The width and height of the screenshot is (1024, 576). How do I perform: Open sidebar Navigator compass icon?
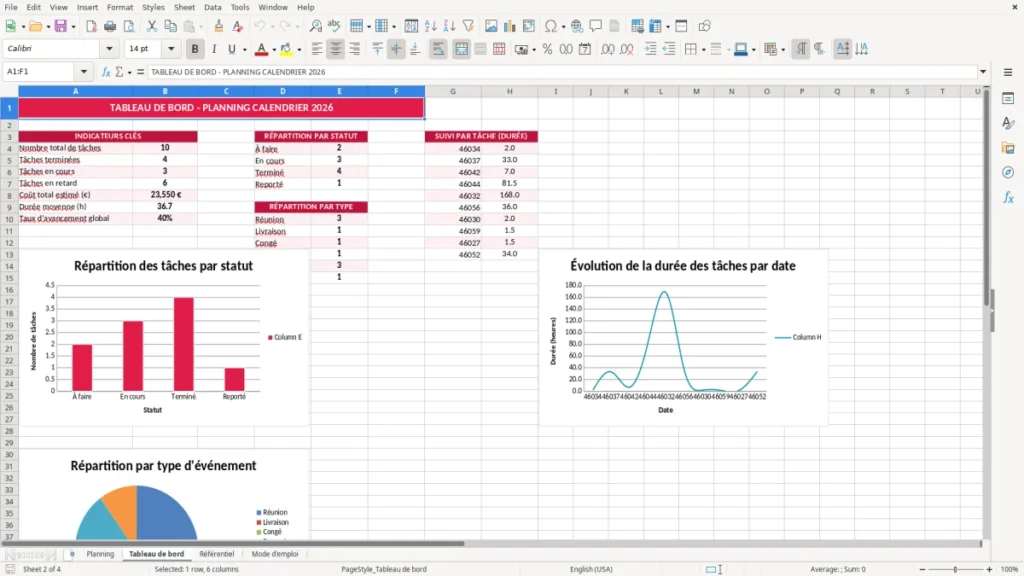tap(1008, 172)
